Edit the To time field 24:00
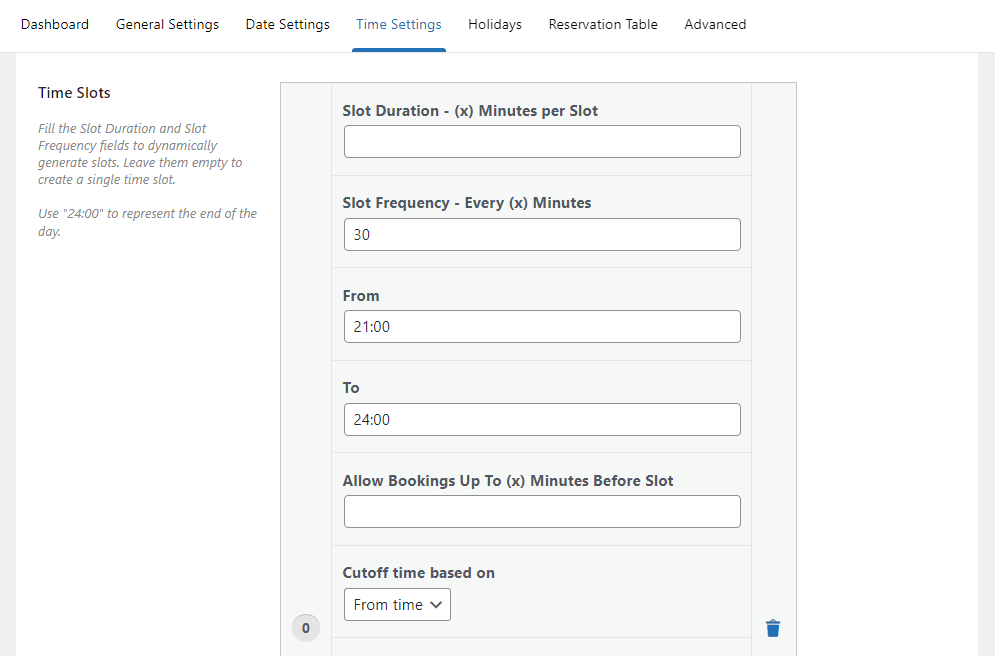The image size is (995, 656). point(542,419)
